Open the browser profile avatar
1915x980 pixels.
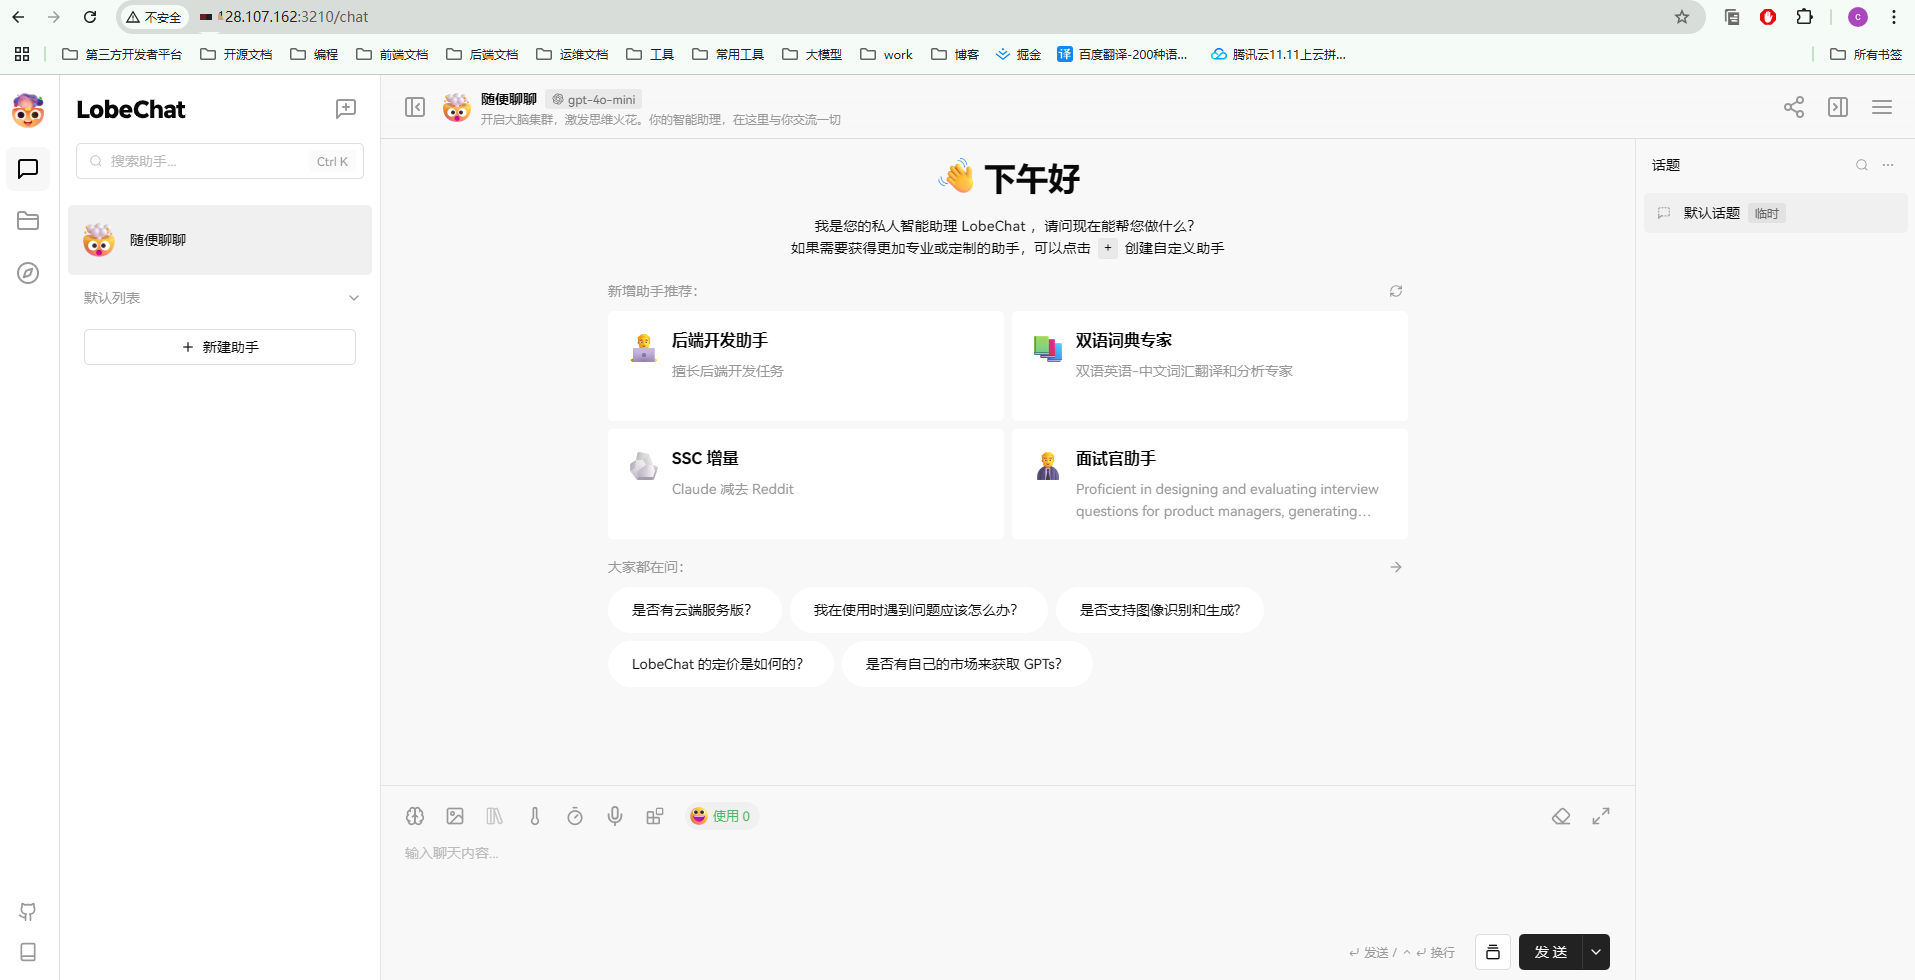pyautogui.click(x=1858, y=17)
